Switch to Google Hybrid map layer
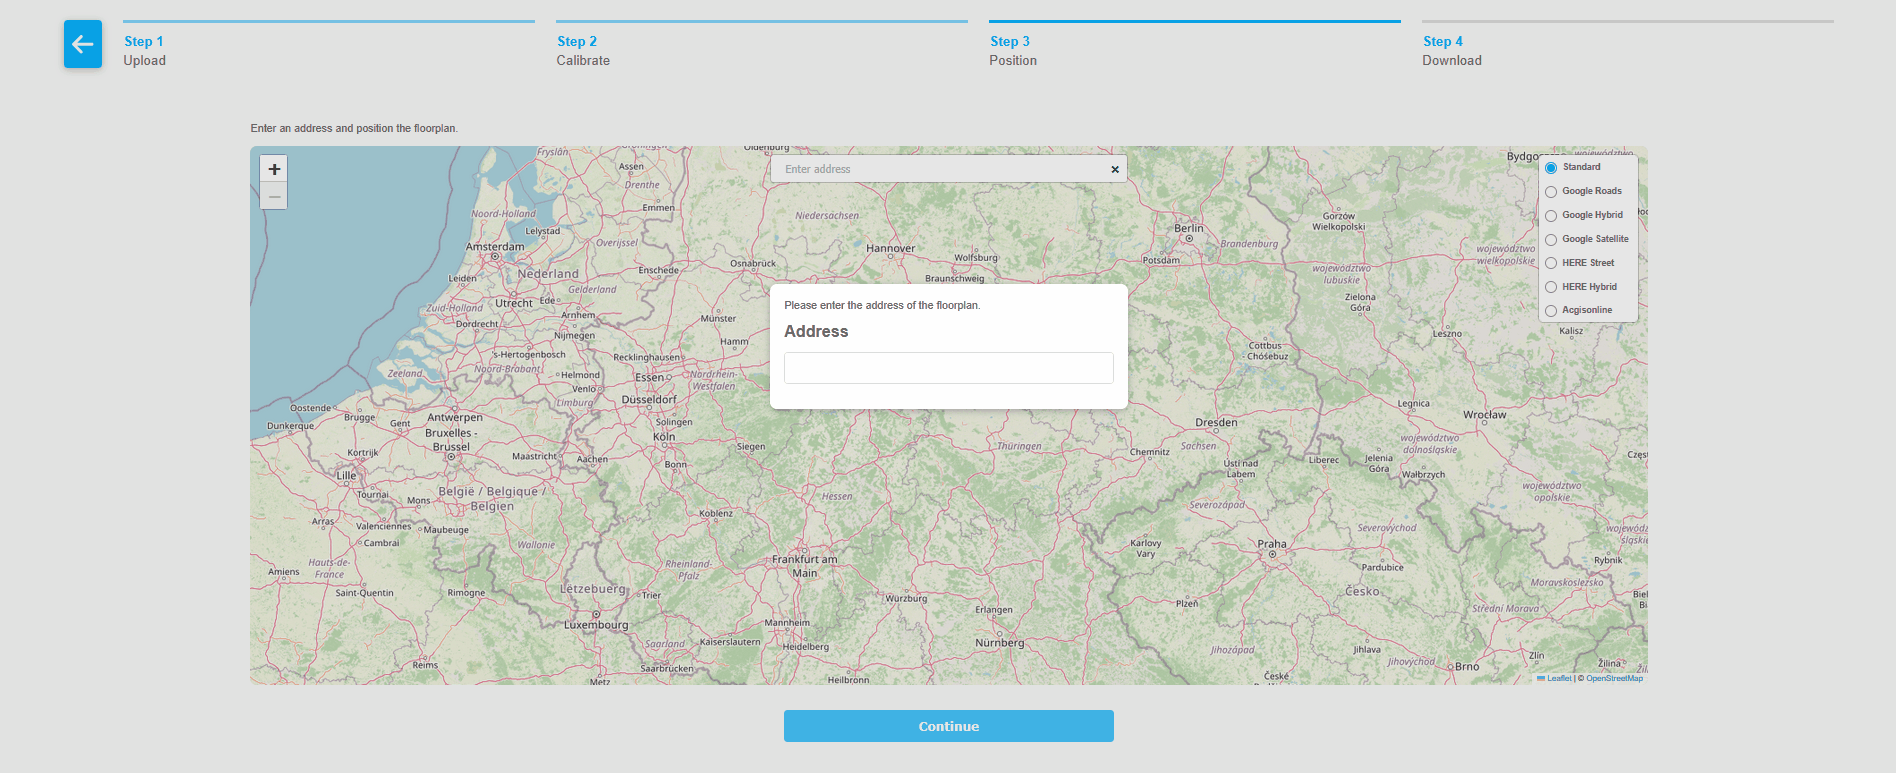 [x=1551, y=216]
